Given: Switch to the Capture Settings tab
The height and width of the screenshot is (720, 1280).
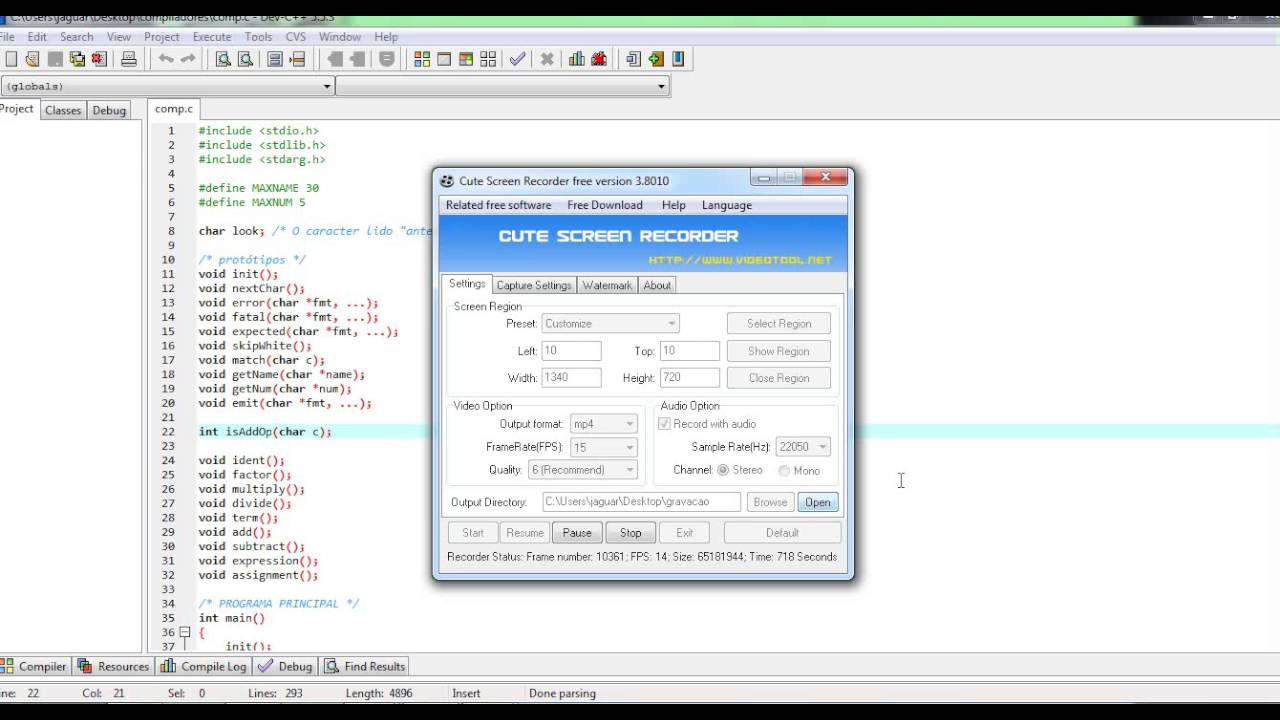Looking at the screenshot, I should 534,285.
